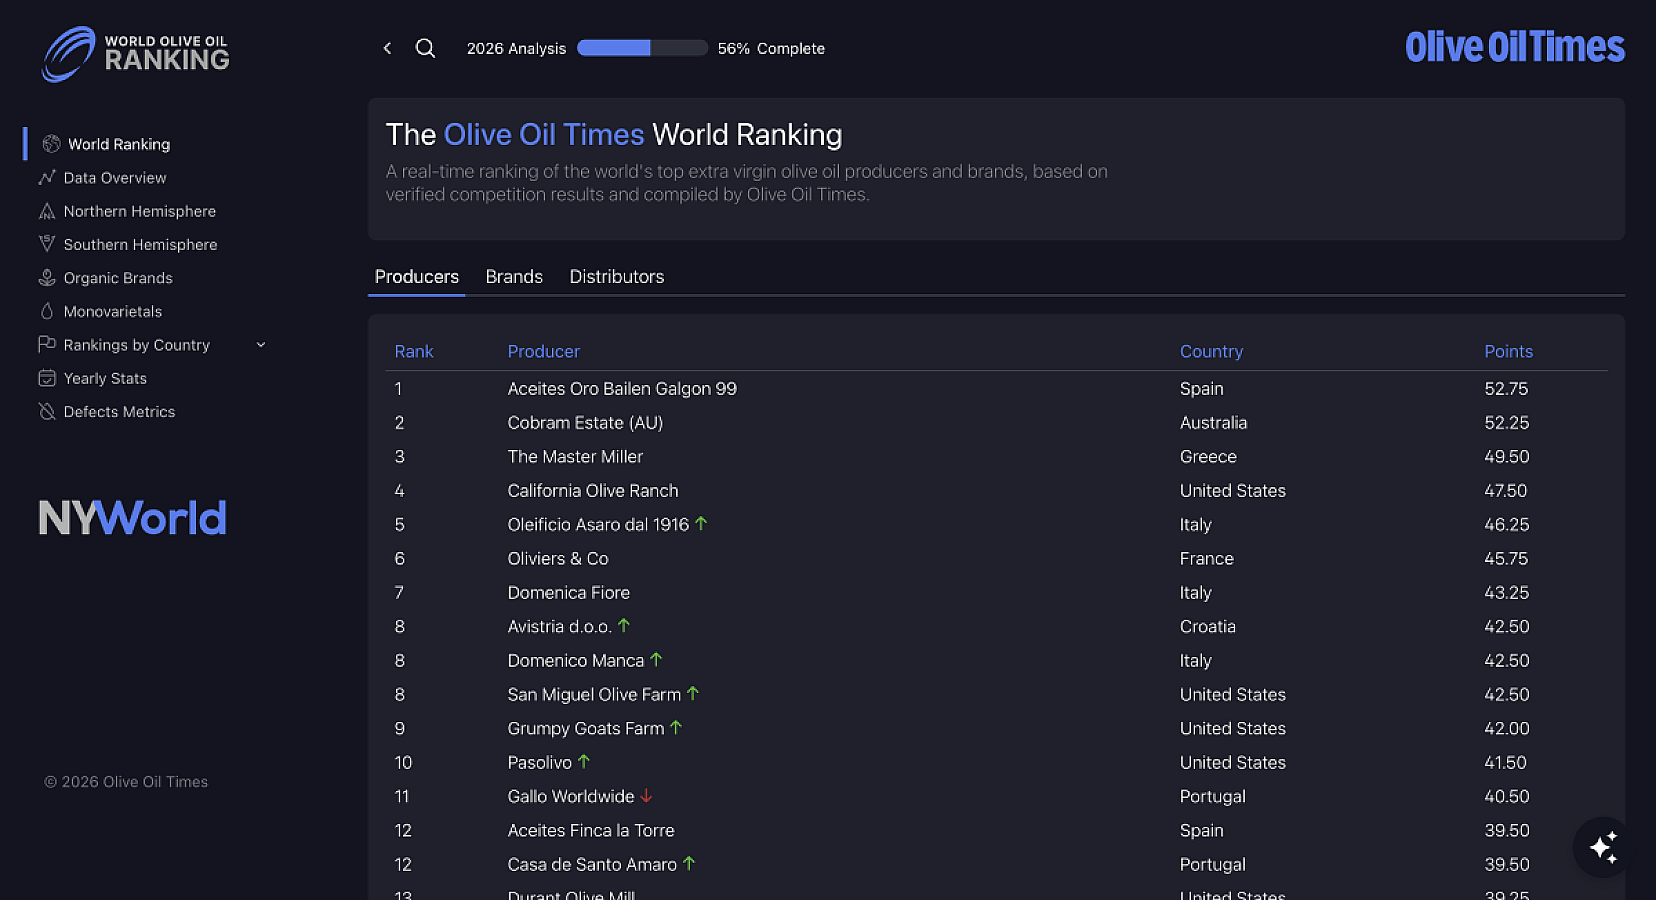Sort by the Points column header
1656x900 pixels.
(x=1508, y=351)
